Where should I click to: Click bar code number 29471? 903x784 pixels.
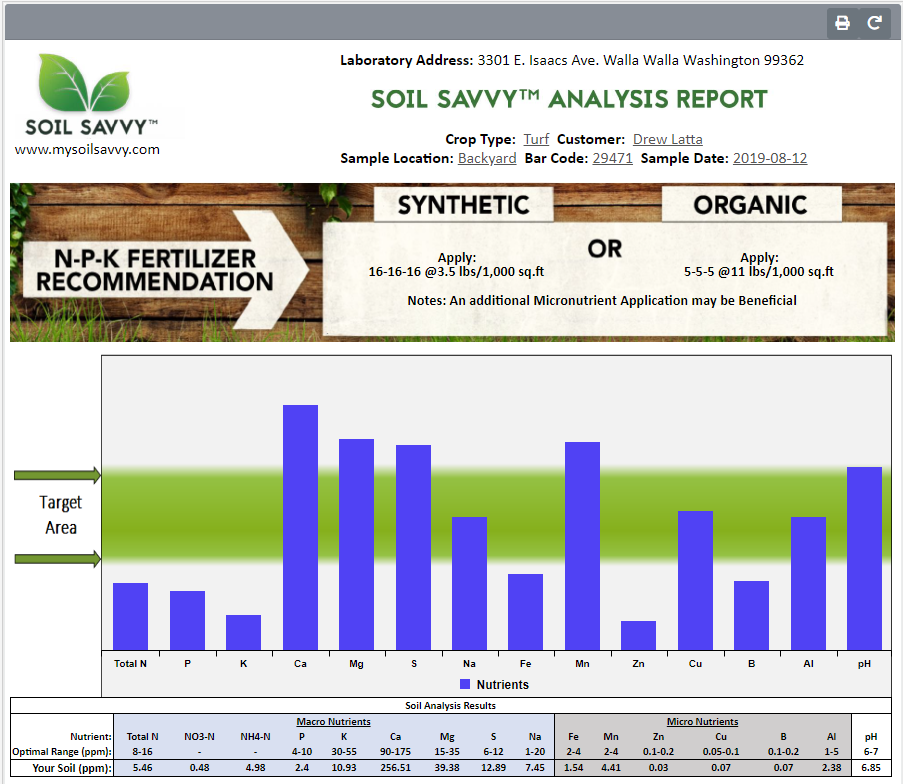(x=612, y=158)
